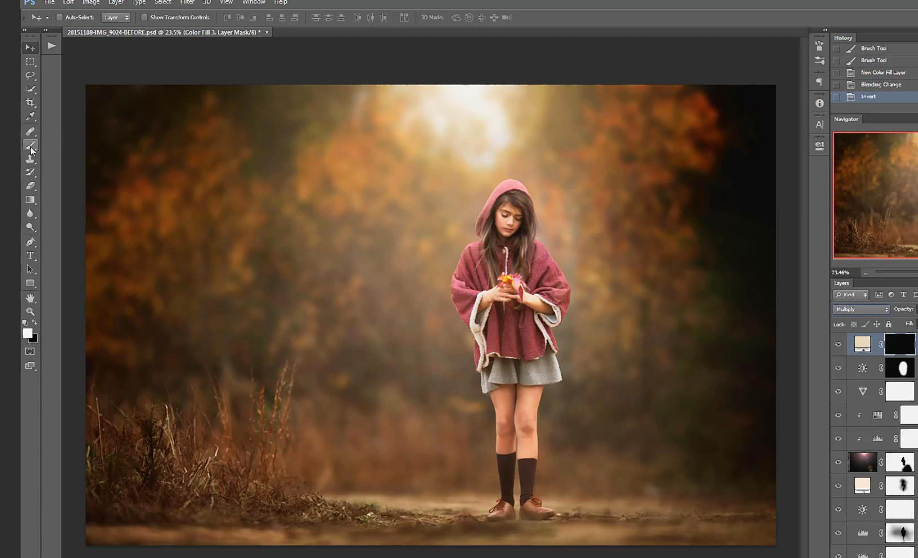The image size is (918, 558).
Task: Select the Layers panel tab
Action: pos(841,283)
